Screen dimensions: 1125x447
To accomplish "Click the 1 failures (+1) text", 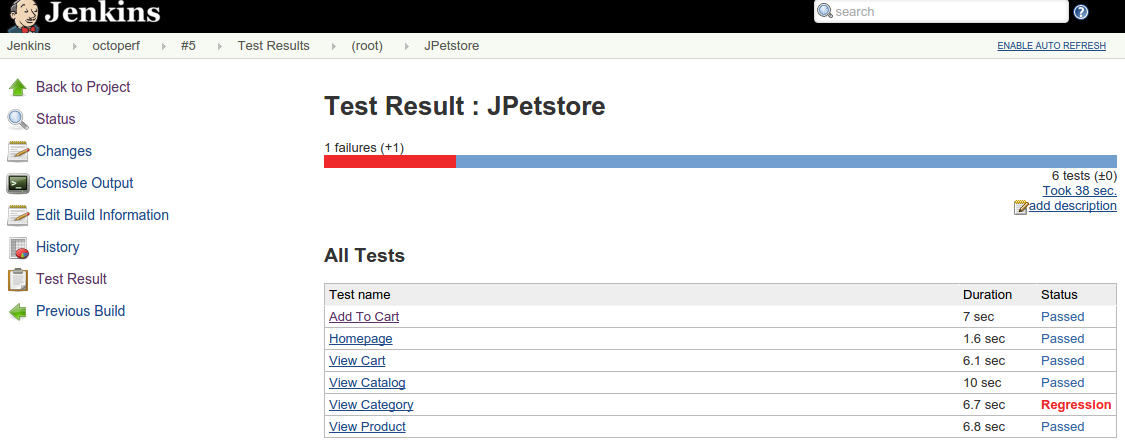I will [x=364, y=148].
